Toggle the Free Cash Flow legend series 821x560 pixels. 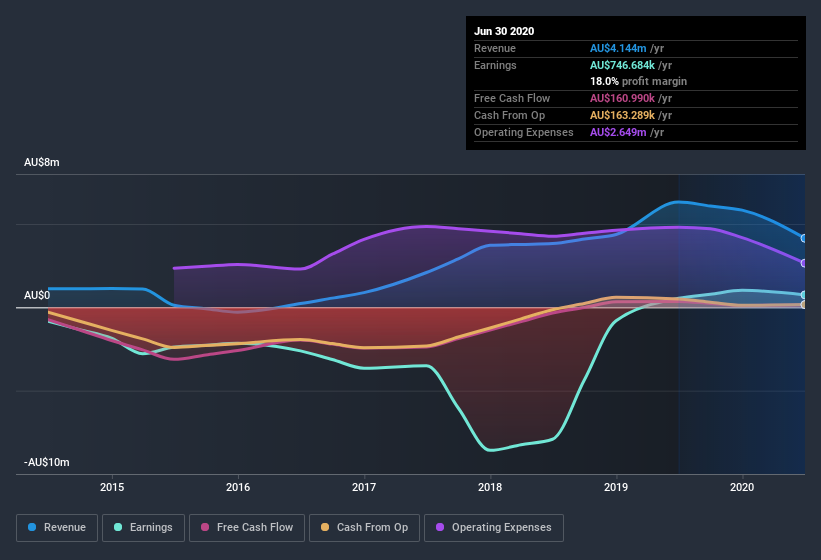coord(247,527)
